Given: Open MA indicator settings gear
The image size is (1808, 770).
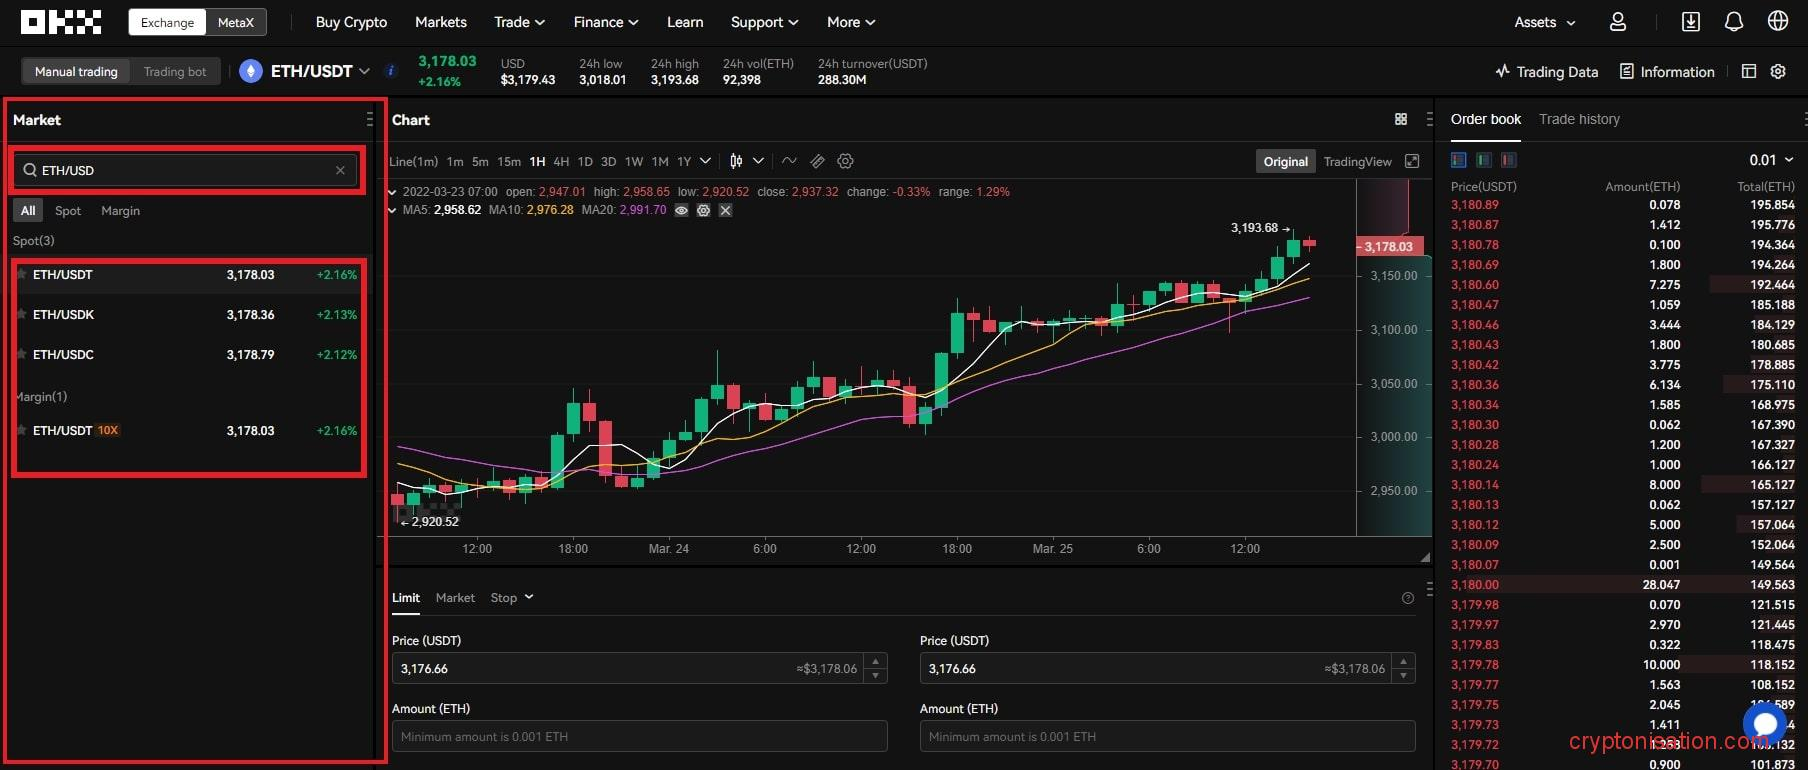Looking at the screenshot, I should click(x=704, y=210).
